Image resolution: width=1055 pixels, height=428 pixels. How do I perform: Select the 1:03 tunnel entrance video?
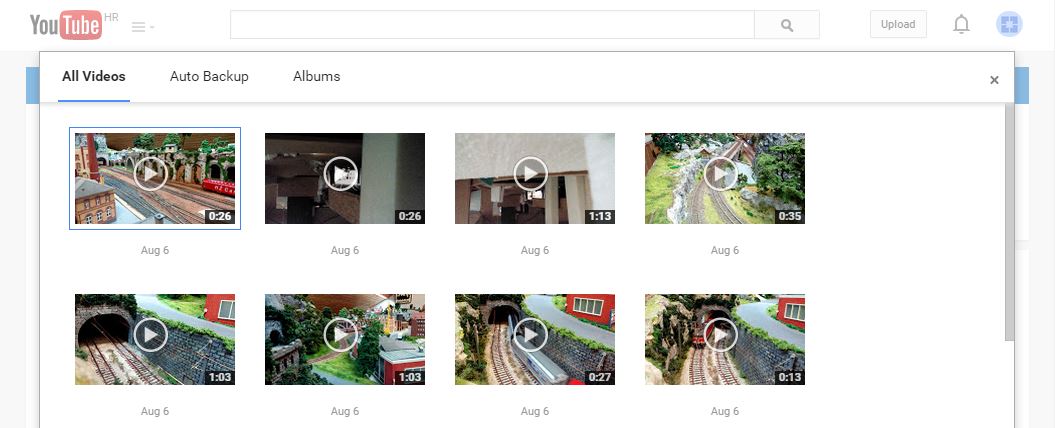tap(155, 339)
